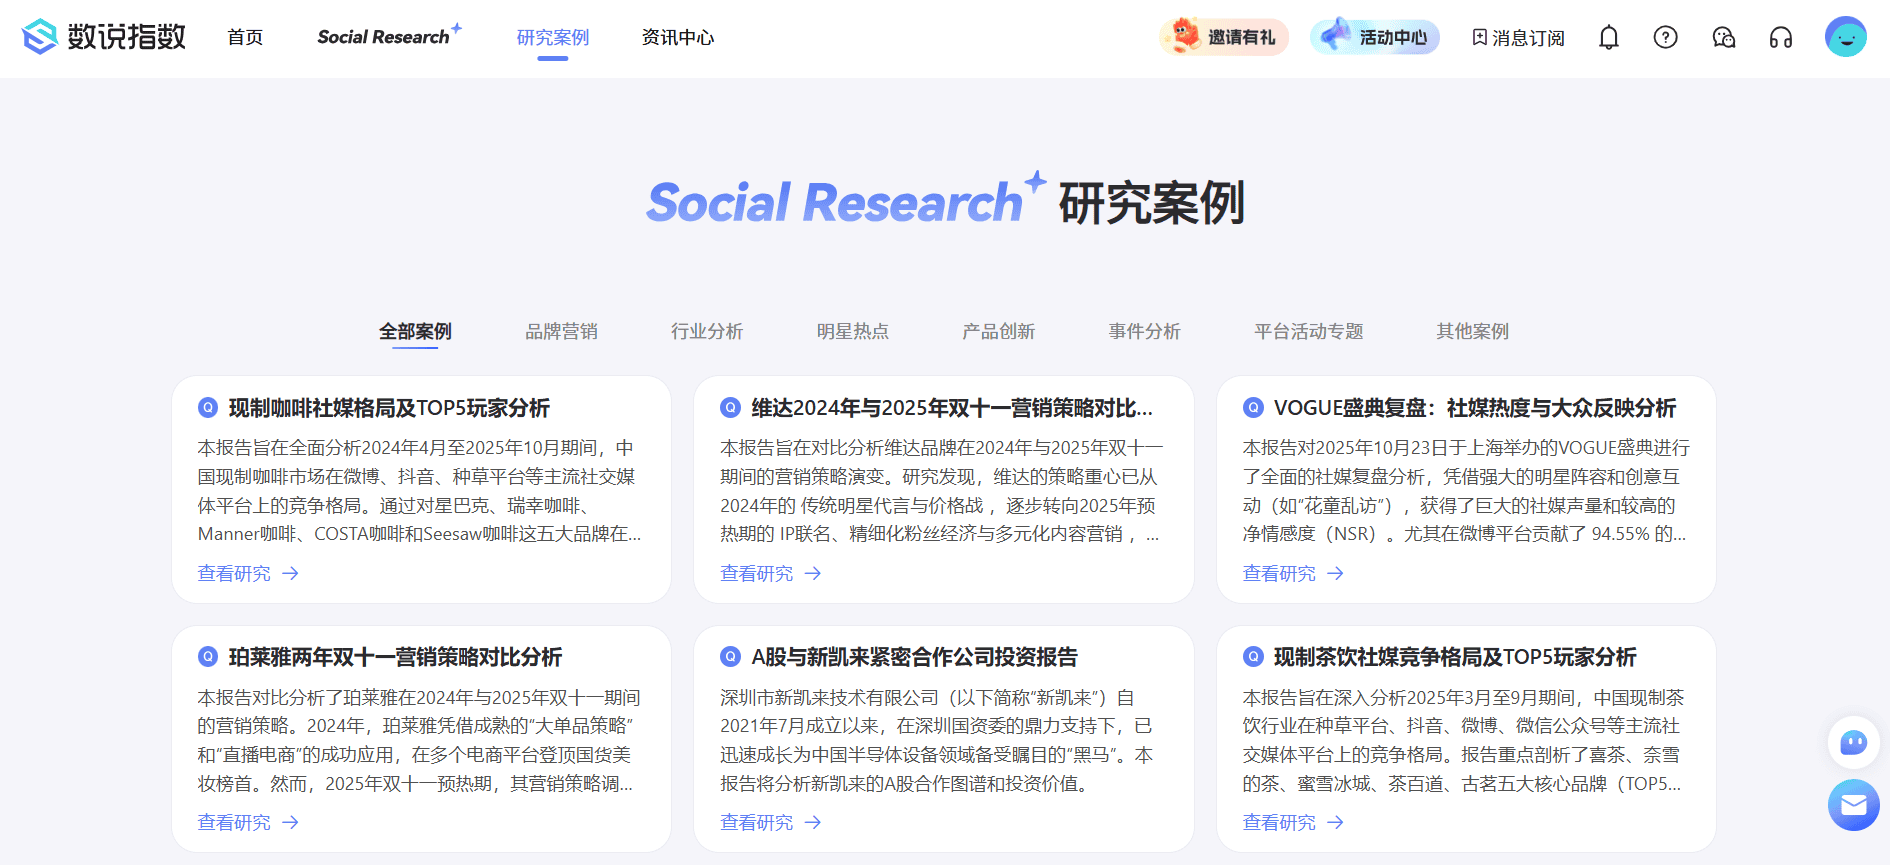Click the Q icon beside 珀莱雅两年双十一 title

[208, 656]
